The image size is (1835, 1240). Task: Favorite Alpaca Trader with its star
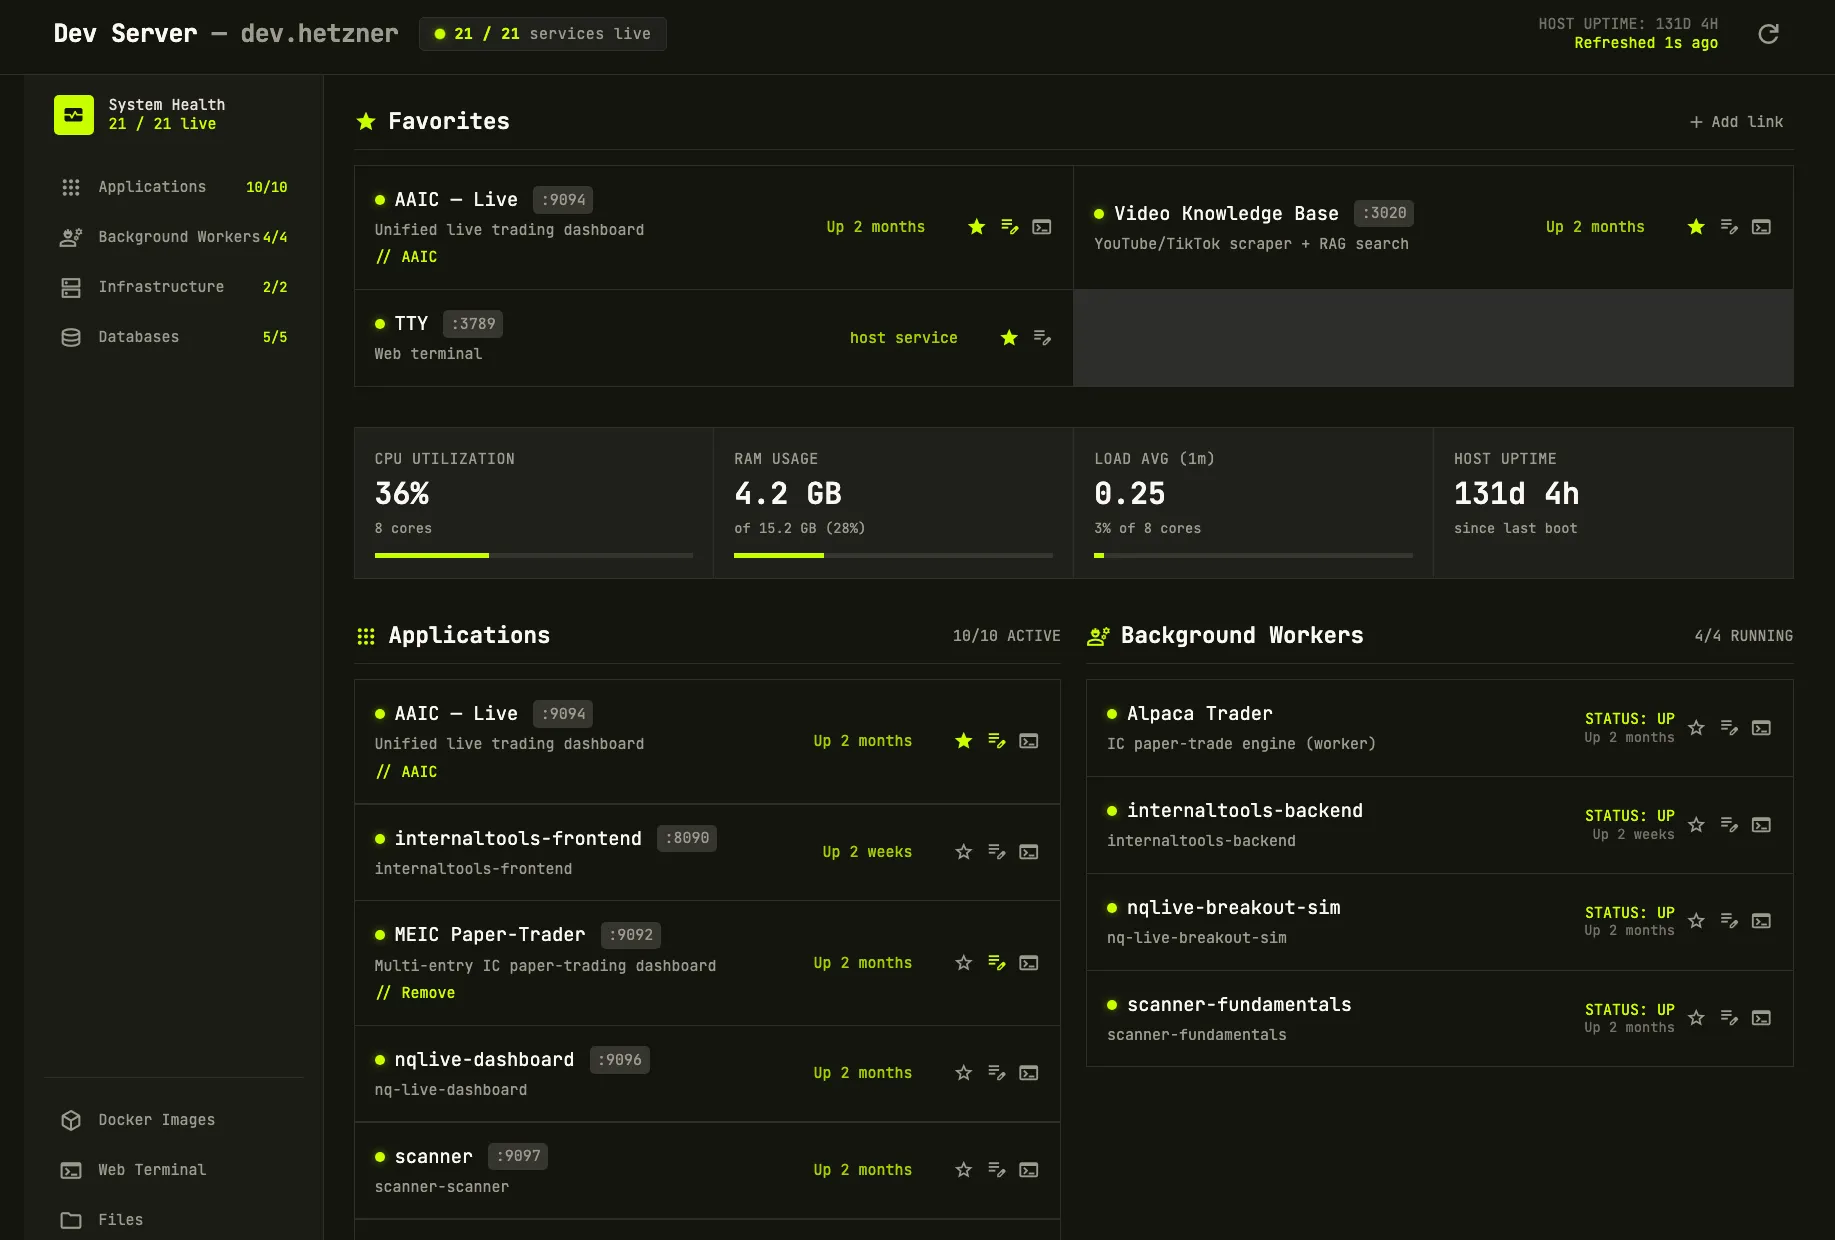pyautogui.click(x=1696, y=728)
